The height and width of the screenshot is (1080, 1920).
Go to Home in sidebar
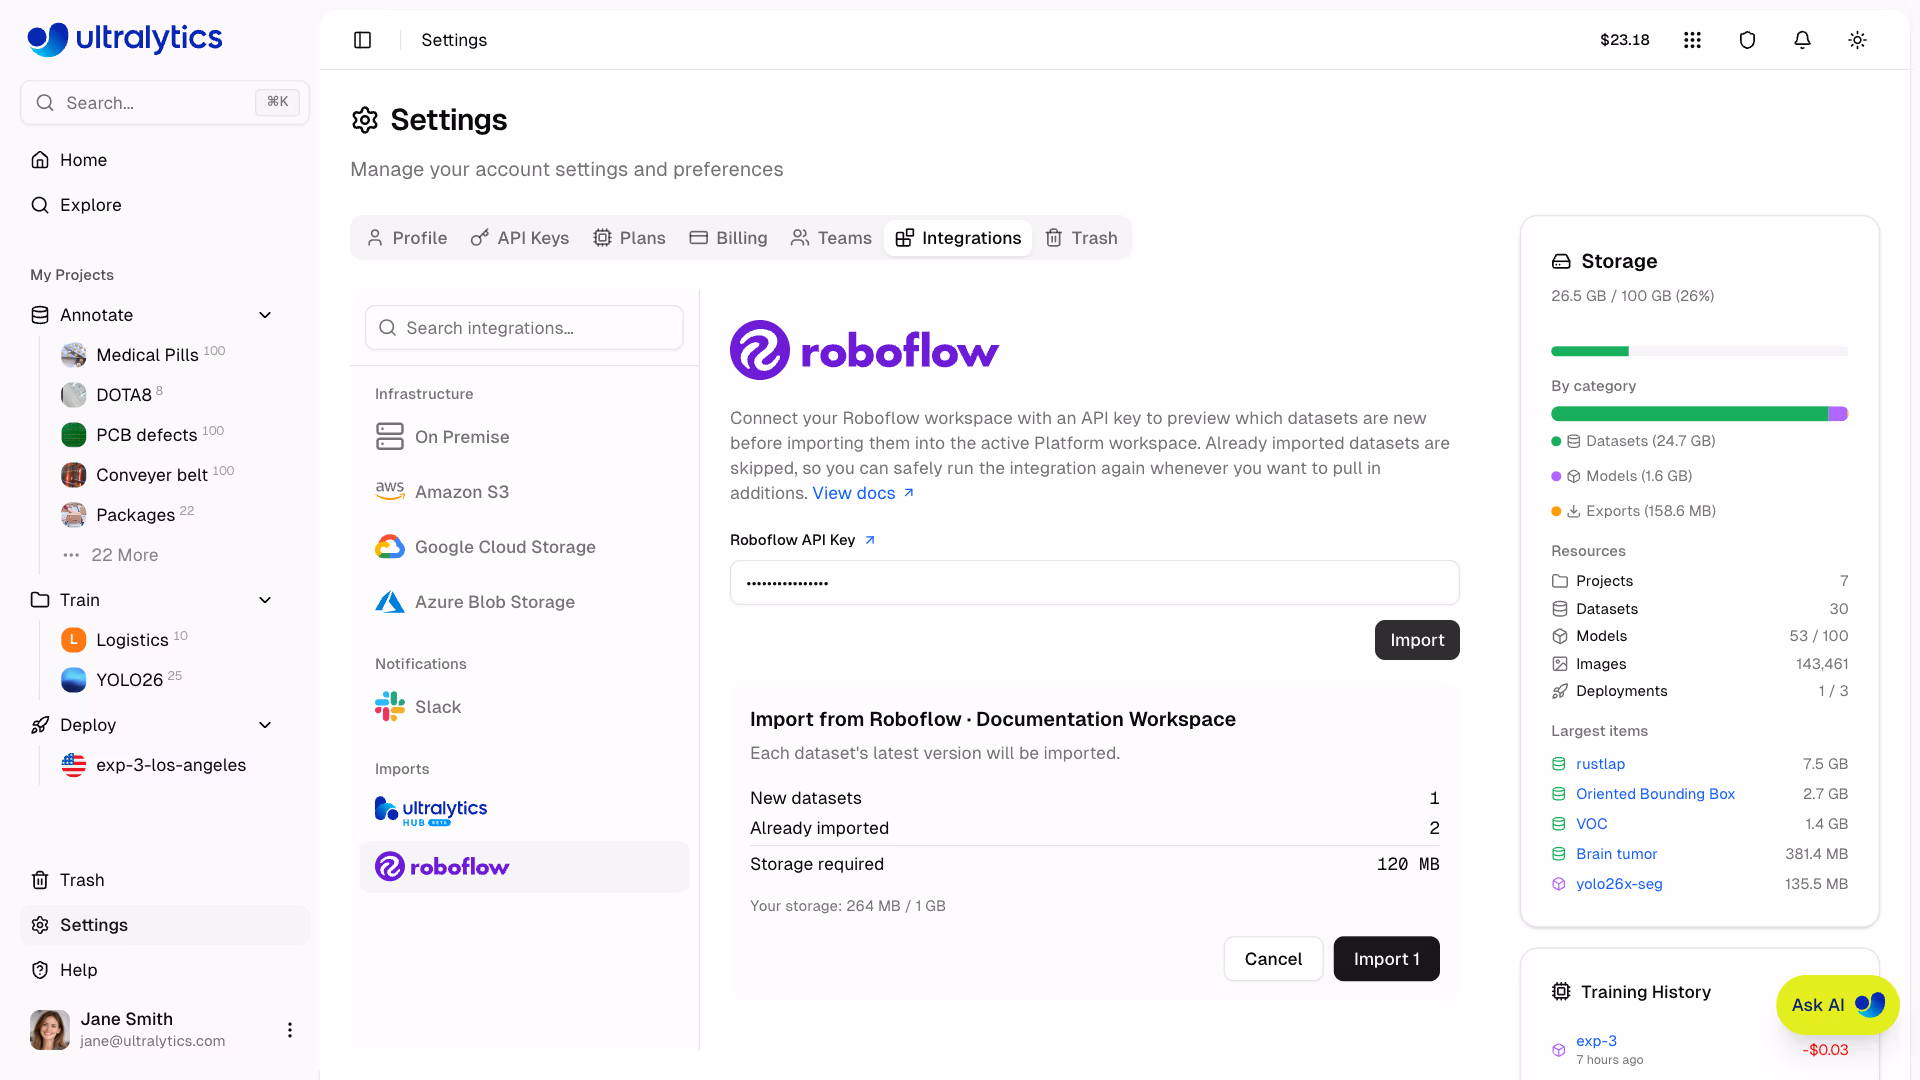[x=165, y=160]
